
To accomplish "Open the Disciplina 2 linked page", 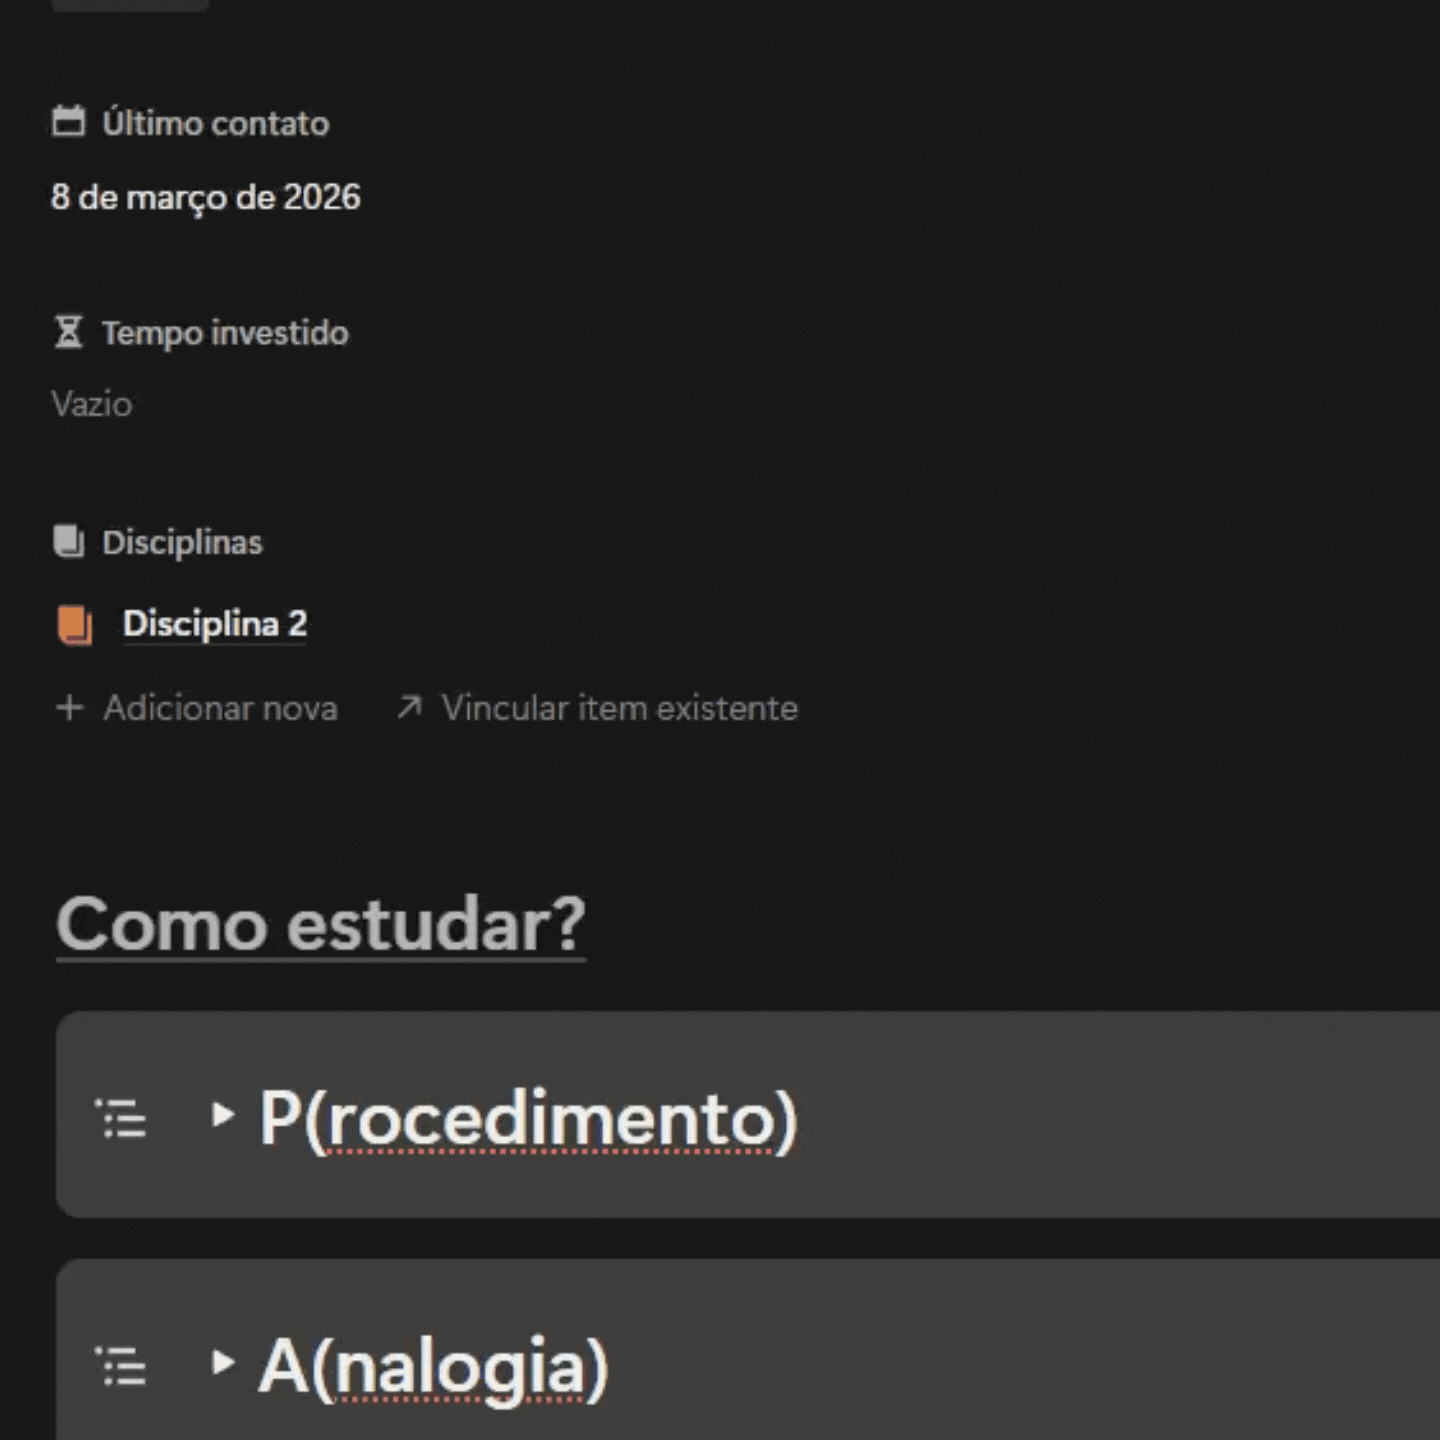I will [214, 624].
